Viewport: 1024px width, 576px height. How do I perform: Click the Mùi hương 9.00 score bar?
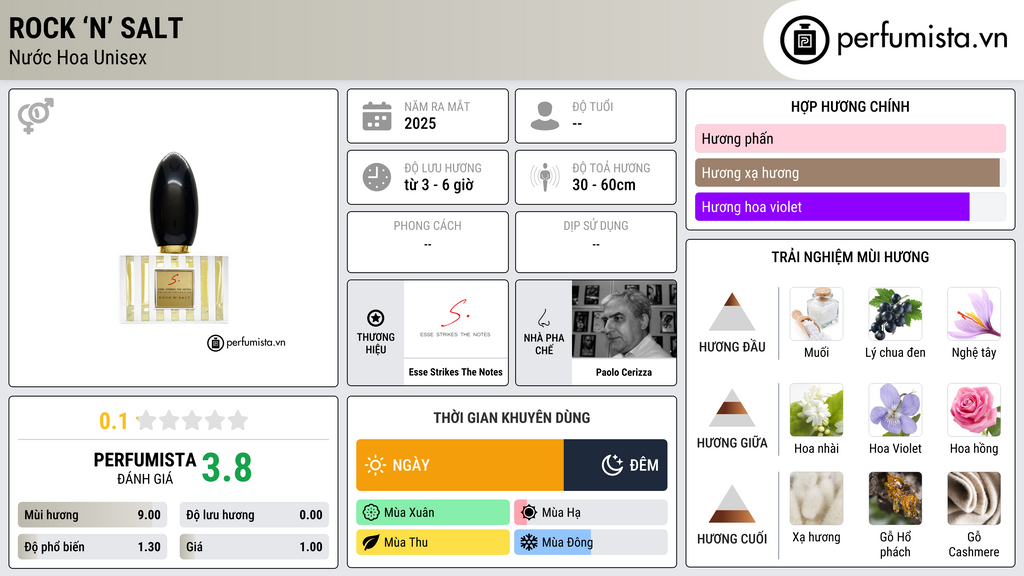coord(93,515)
